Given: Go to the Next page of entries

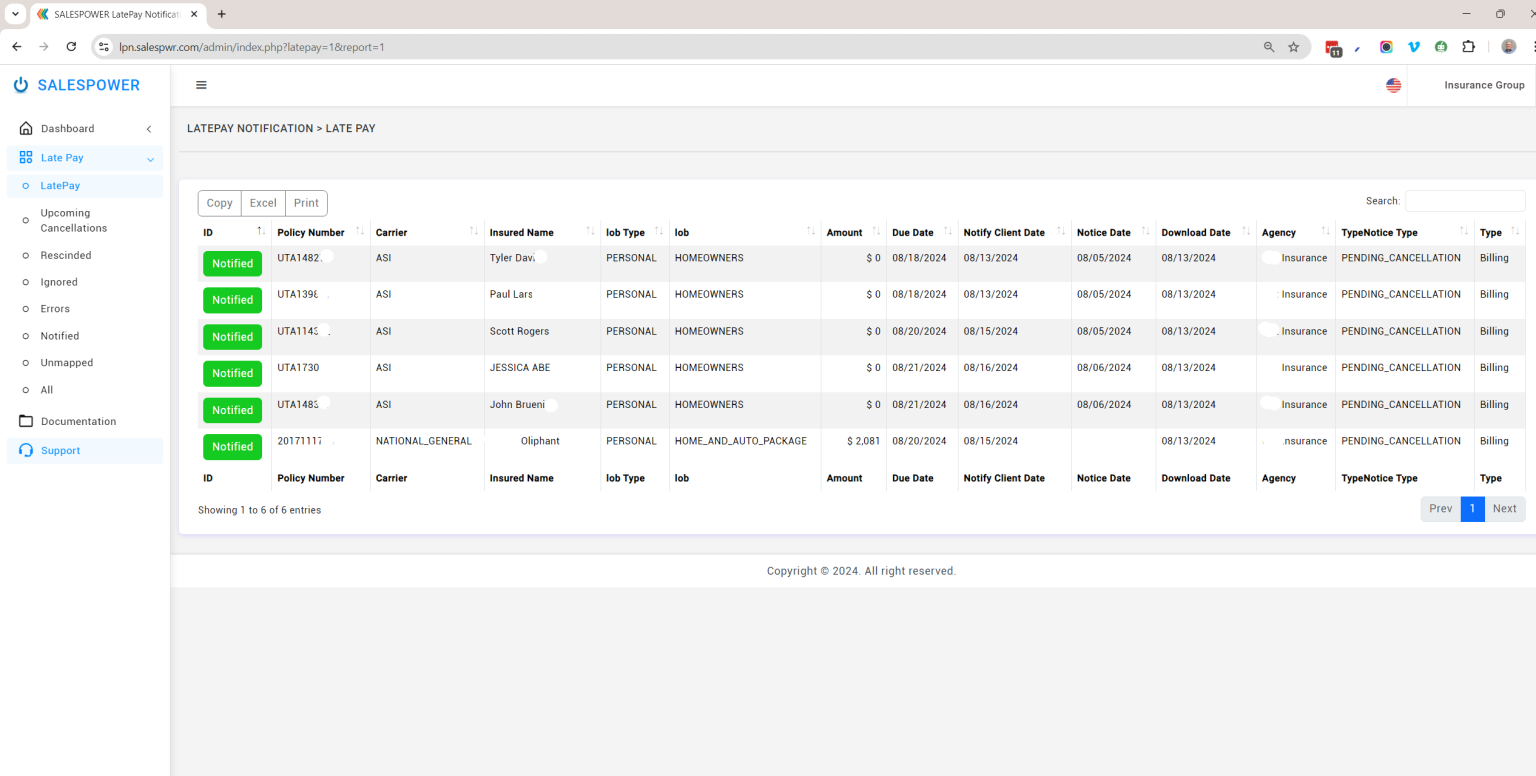Looking at the screenshot, I should pyautogui.click(x=1505, y=509).
